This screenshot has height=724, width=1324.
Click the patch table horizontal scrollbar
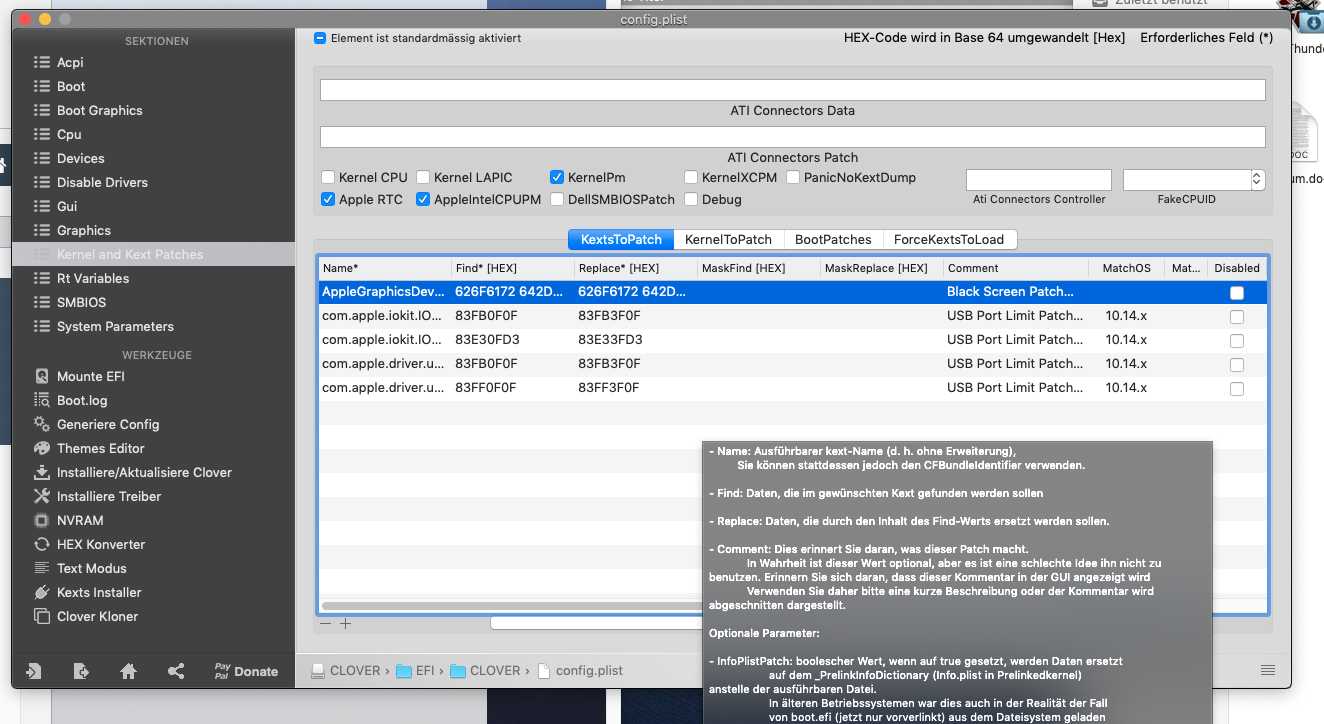tap(510, 606)
